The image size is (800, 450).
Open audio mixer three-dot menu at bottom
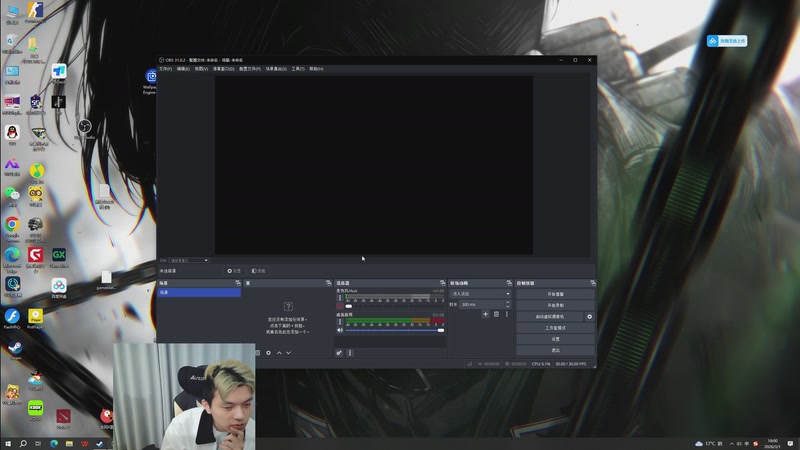(349, 353)
